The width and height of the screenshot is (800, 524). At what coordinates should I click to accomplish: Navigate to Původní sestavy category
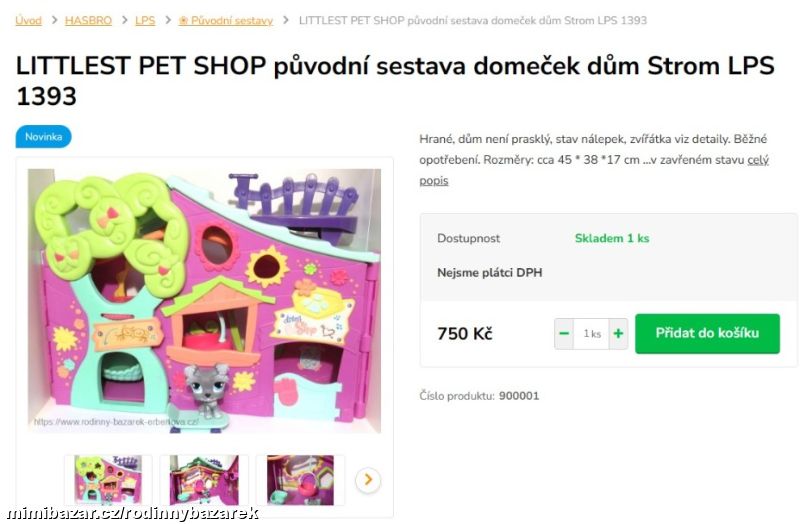pos(226,20)
